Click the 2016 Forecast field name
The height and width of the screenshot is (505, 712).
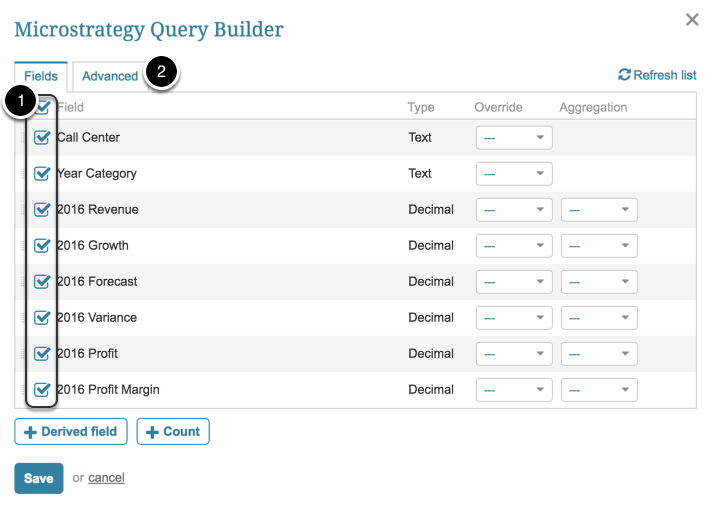tap(97, 281)
